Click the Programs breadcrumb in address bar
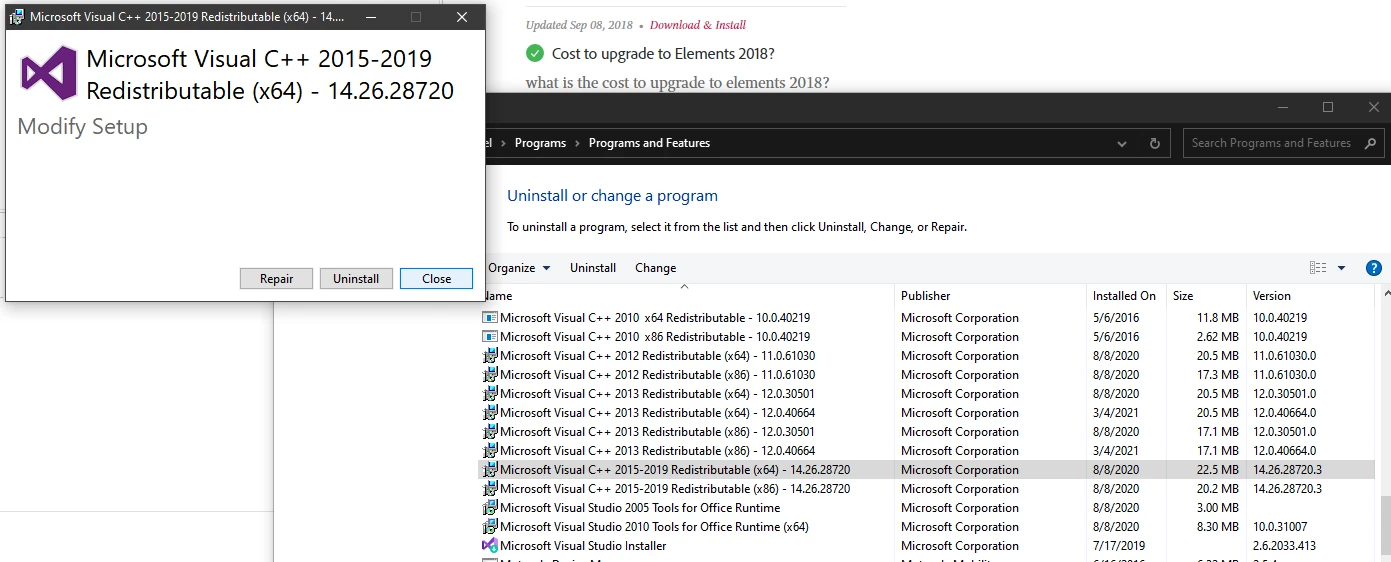 pos(540,143)
